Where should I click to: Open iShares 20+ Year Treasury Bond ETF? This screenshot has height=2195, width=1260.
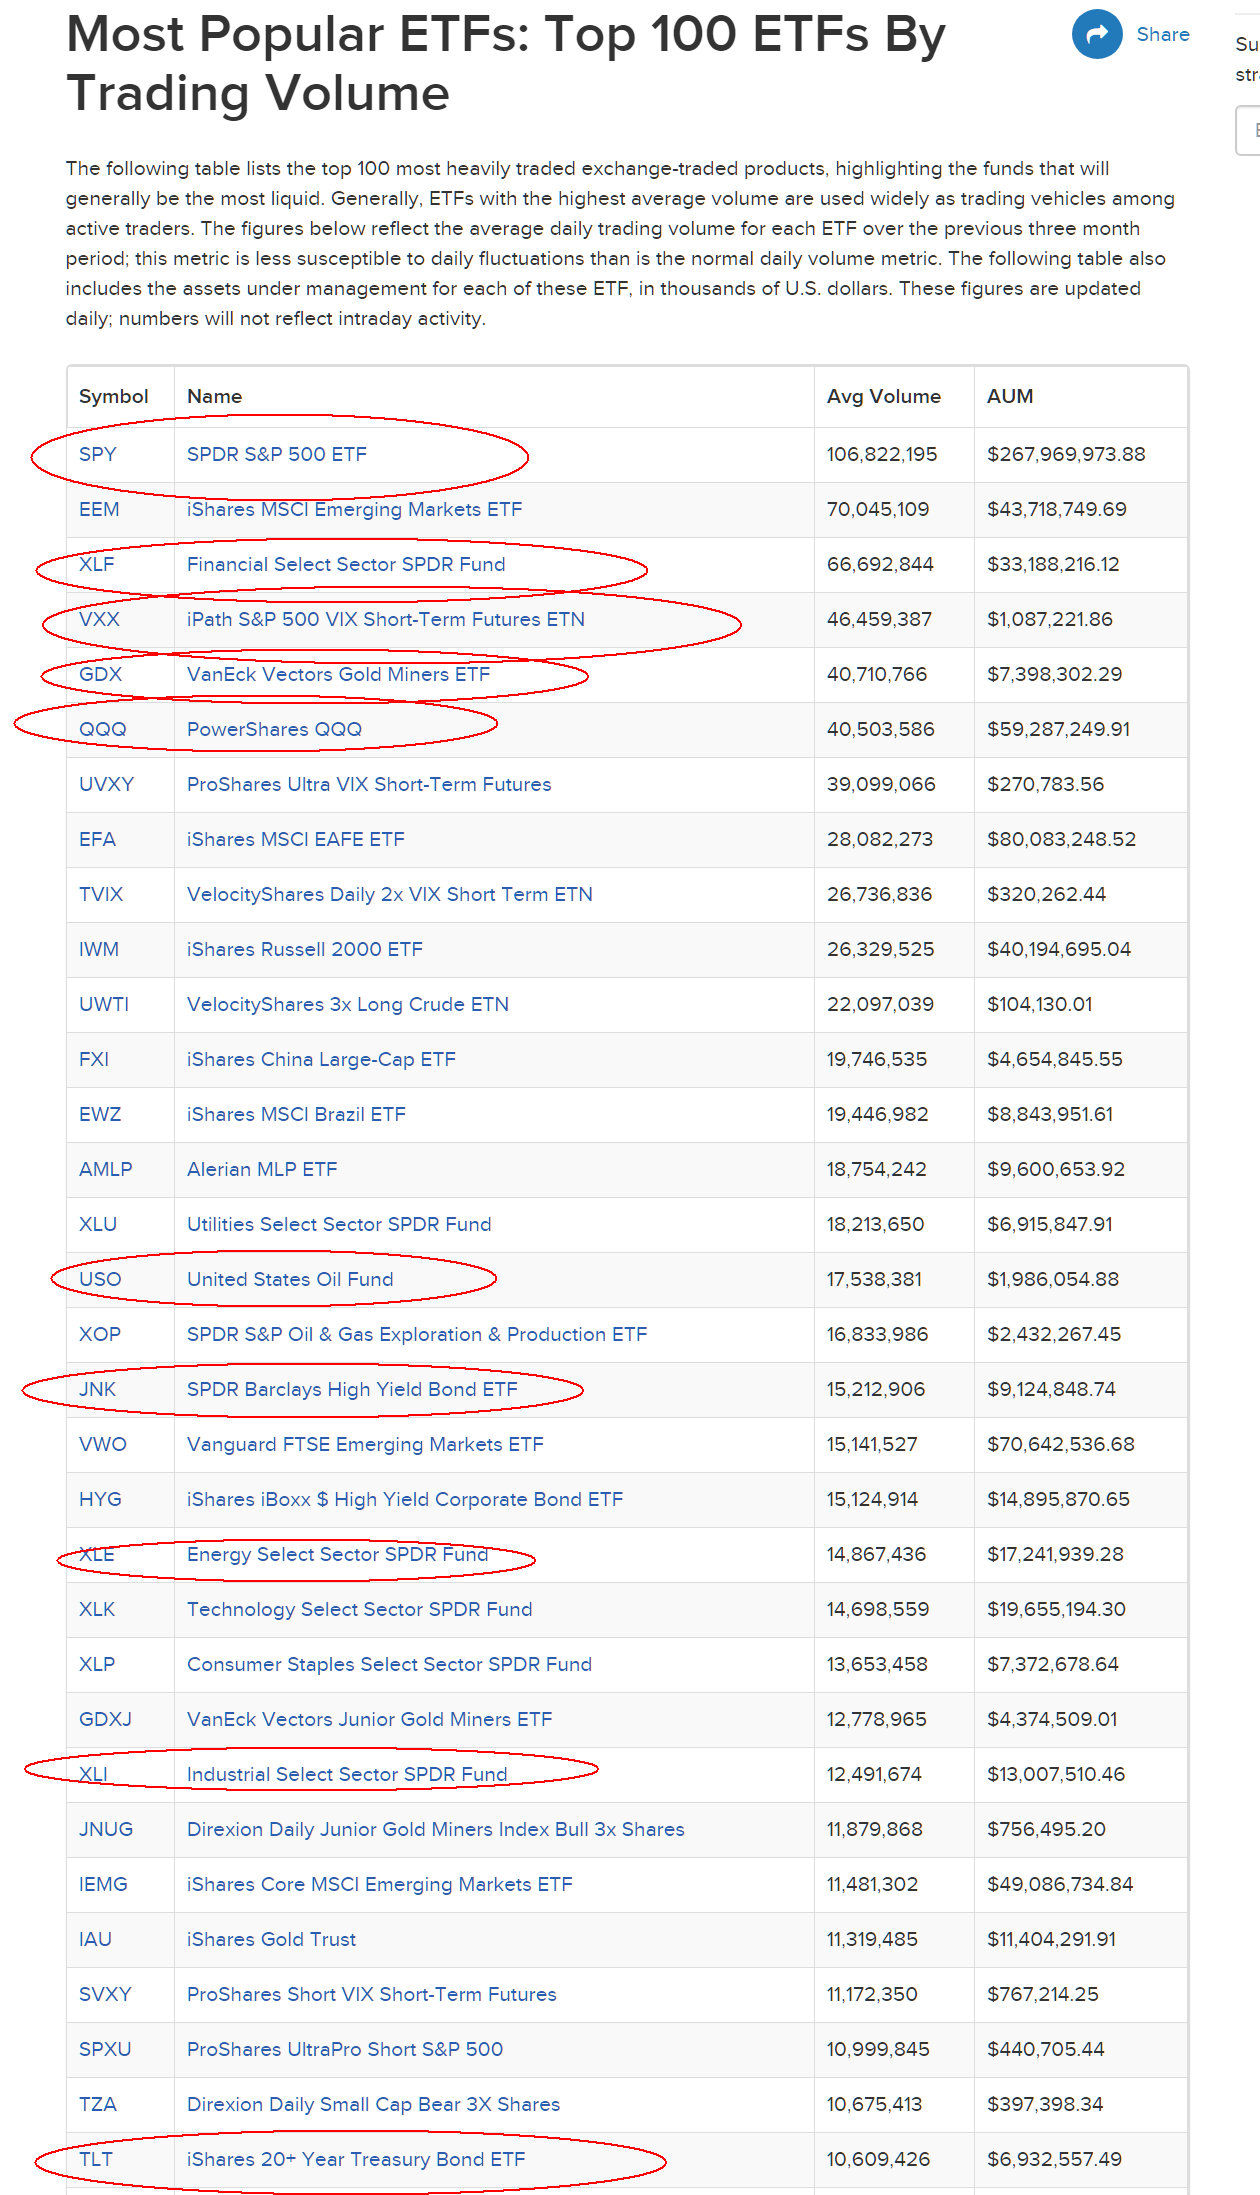(x=356, y=2159)
